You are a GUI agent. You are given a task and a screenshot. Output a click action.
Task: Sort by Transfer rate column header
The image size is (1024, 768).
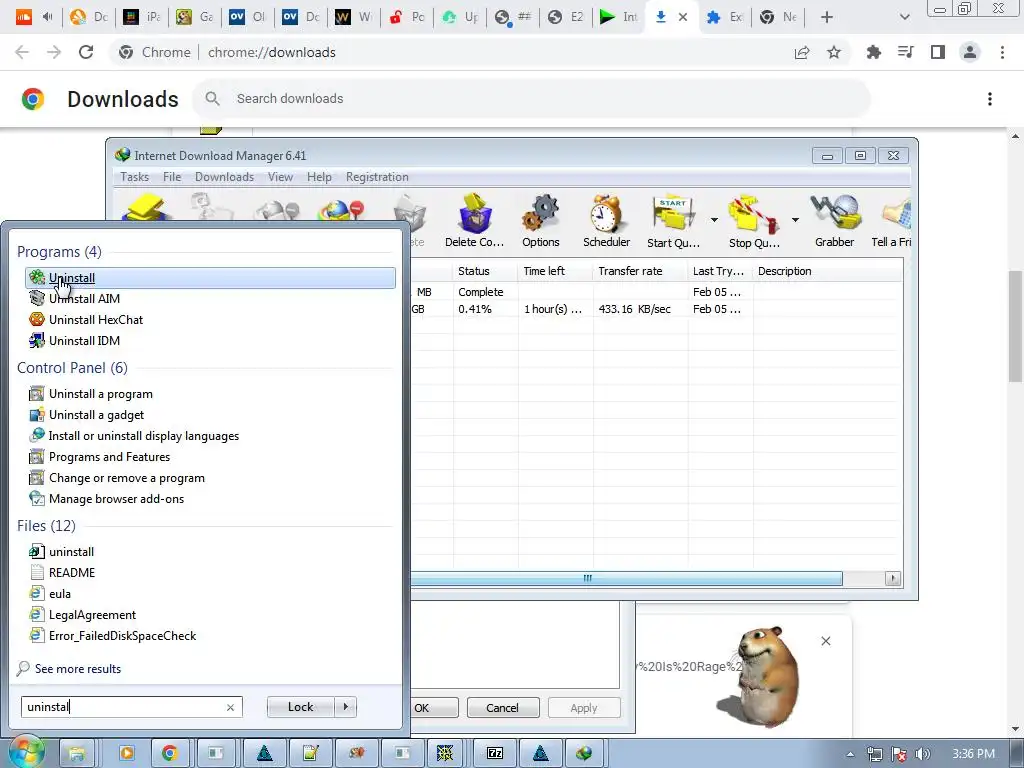[x=640, y=271]
